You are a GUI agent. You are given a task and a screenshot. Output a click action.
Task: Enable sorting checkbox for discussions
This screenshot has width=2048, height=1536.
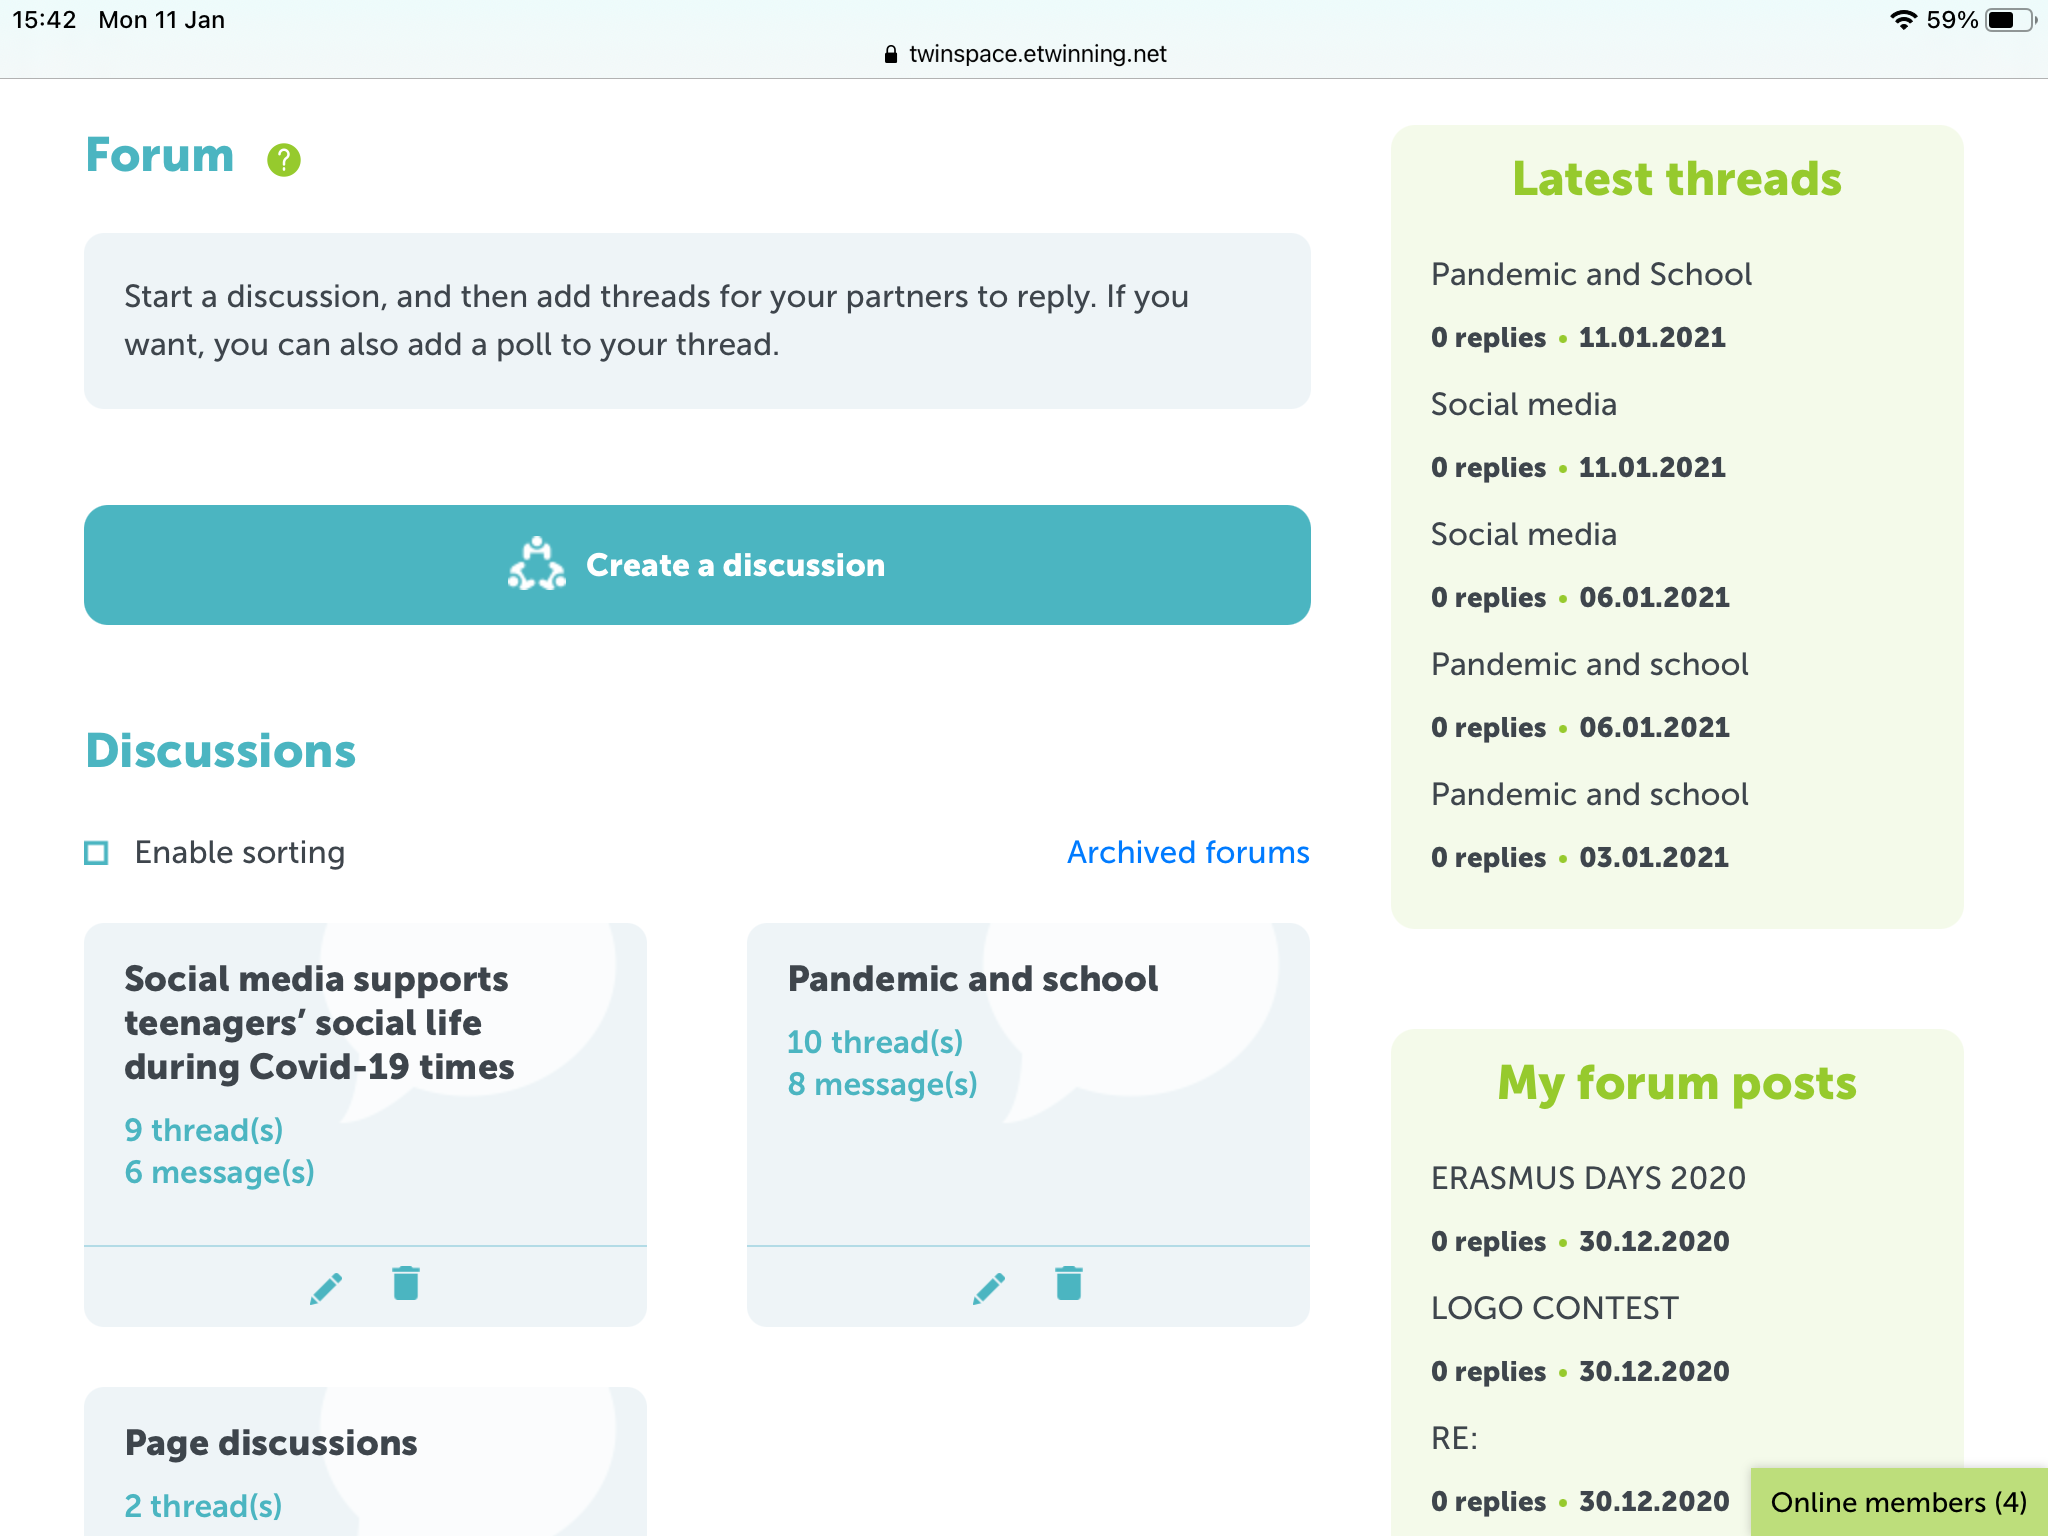click(96, 853)
